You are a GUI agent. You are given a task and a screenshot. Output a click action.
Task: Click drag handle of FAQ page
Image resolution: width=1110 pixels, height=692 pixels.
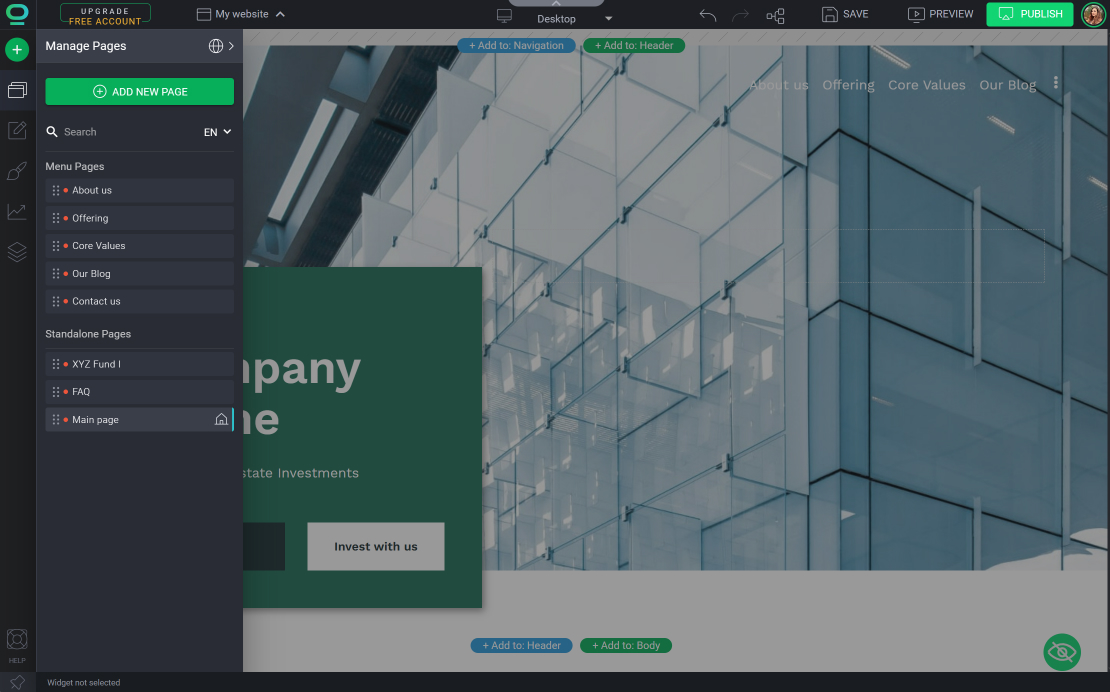point(56,391)
